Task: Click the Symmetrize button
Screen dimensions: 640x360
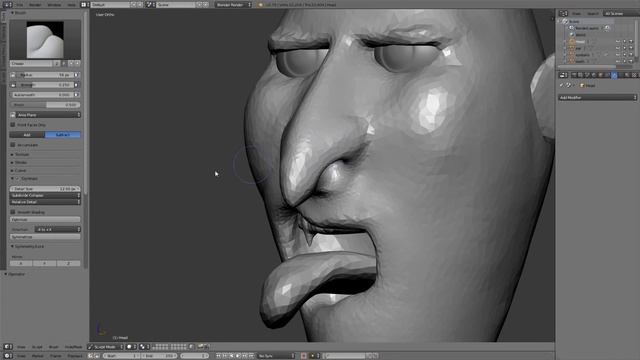Action: click(45, 237)
